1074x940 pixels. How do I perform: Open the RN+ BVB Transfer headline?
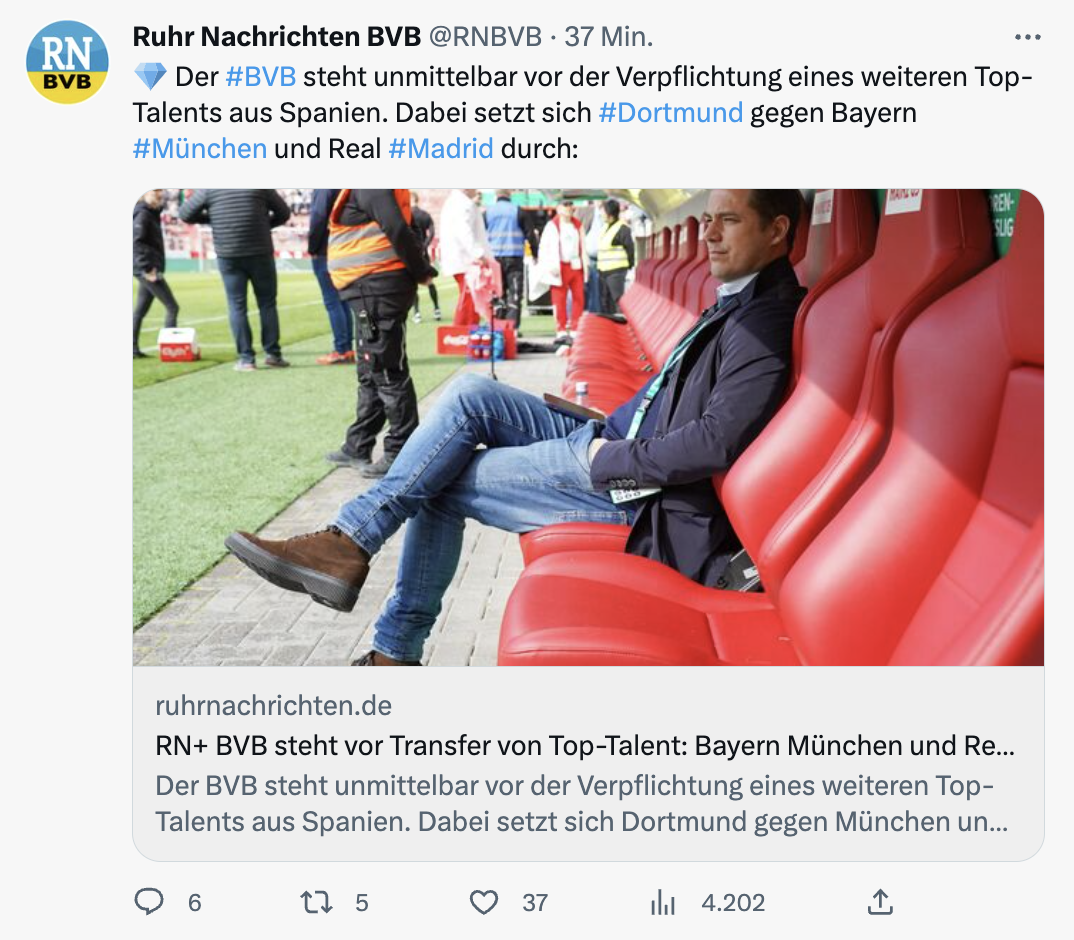point(585,745)
